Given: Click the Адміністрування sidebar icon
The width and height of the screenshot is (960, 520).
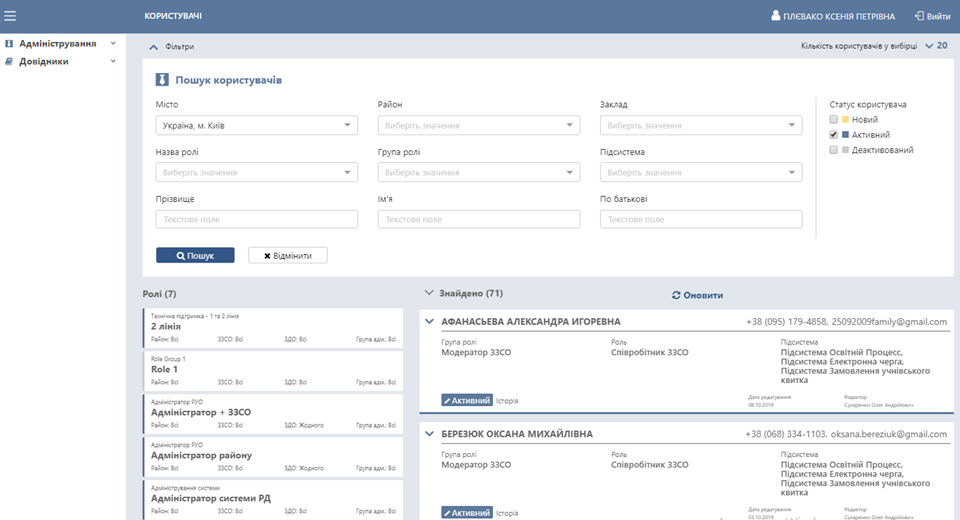Looking at the screenshot, I should [9, 44].
